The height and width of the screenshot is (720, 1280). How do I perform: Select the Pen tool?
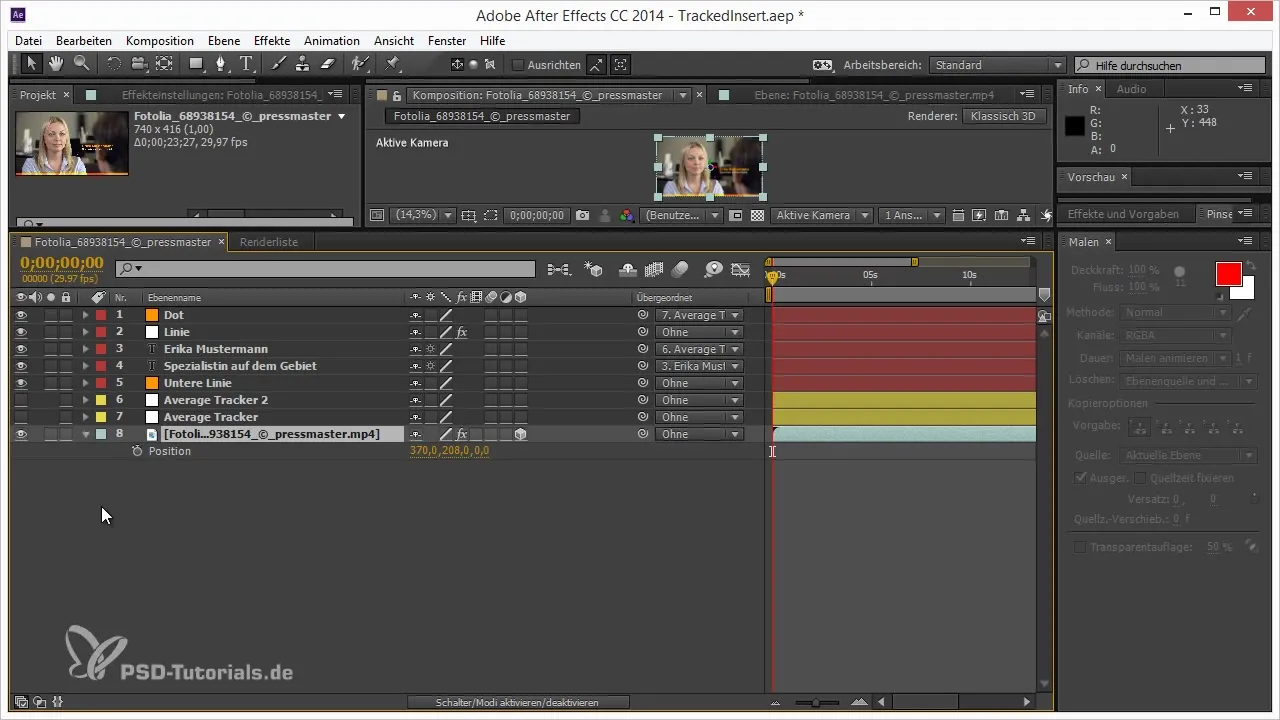point(221,64)
